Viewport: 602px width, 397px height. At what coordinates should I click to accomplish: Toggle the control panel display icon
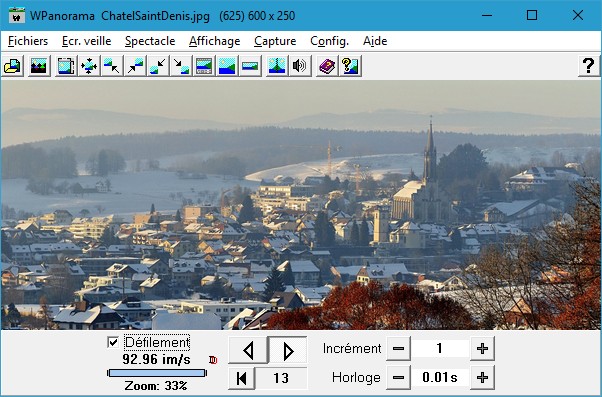click(x=204, y=66)
